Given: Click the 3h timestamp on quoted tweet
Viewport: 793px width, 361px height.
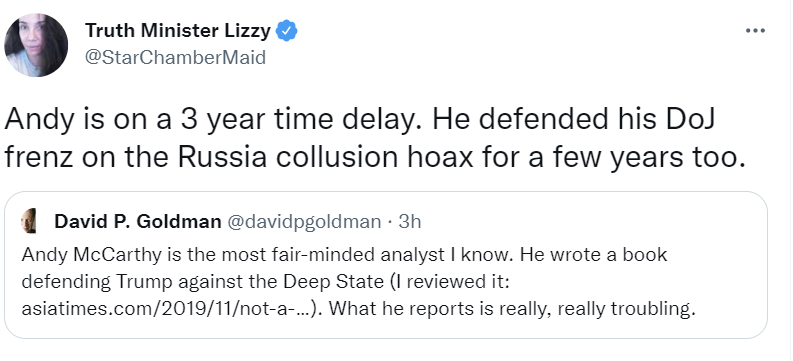Looking at the screenshot, I should [x=409, y=221].
